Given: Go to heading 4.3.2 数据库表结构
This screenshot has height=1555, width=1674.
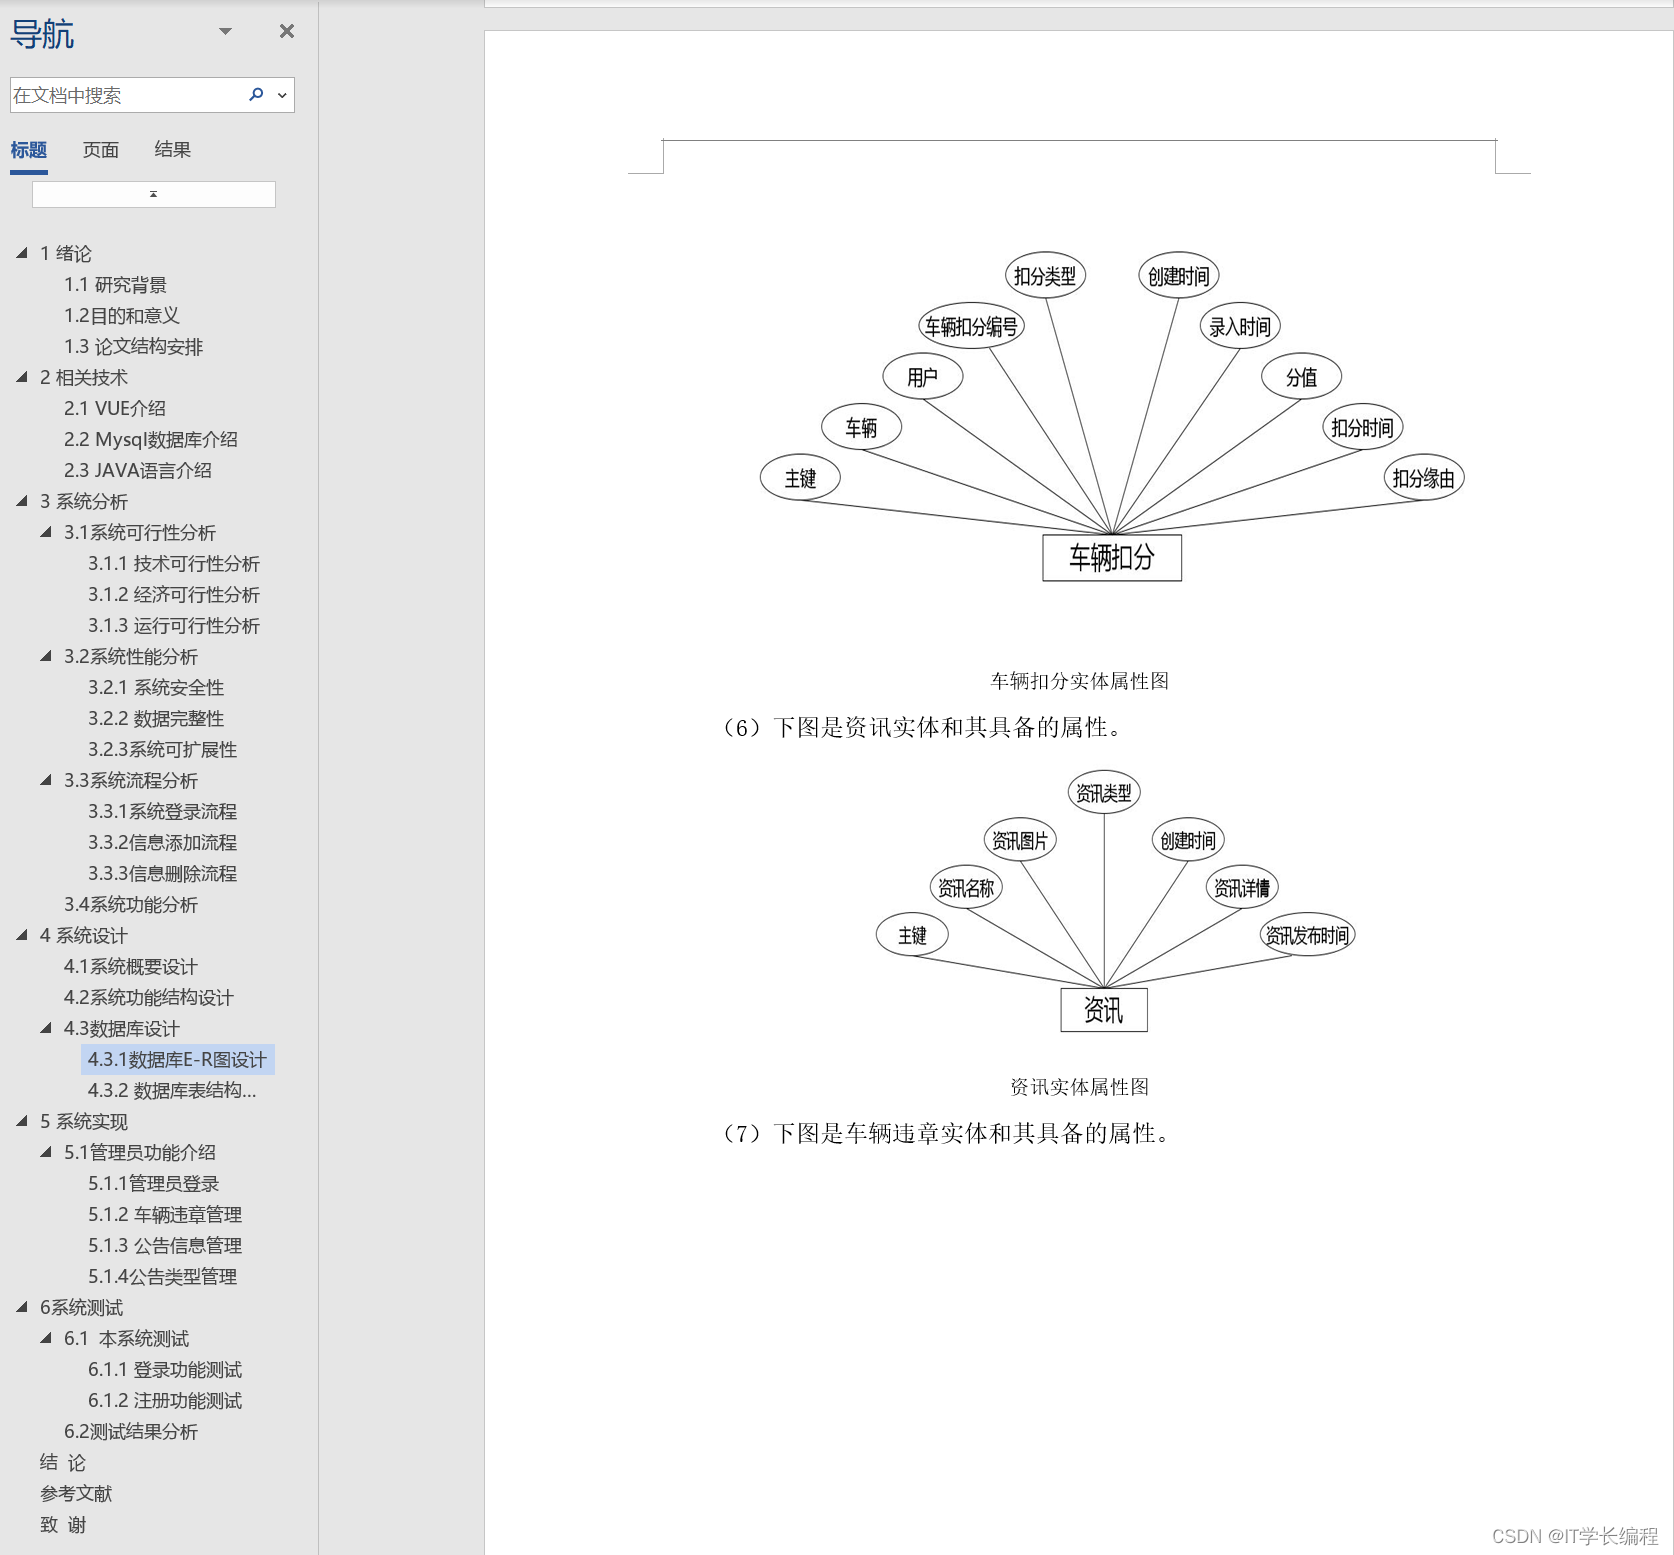Looking at the screenshot, I should coord(172,1090).
